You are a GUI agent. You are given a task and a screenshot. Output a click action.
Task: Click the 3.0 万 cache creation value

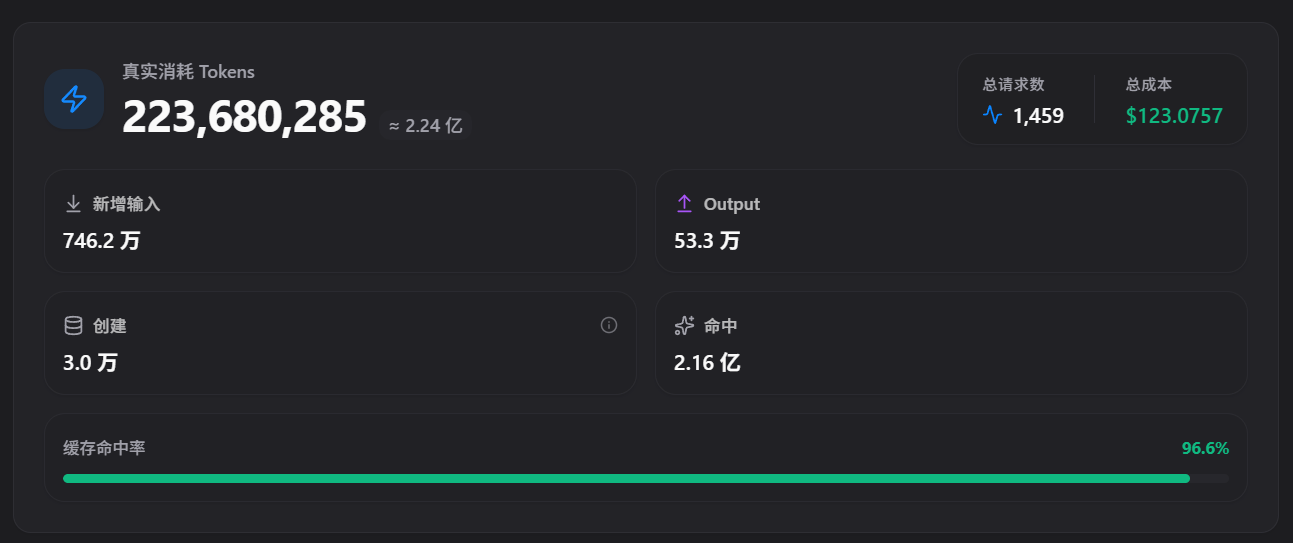pos(90,363)
